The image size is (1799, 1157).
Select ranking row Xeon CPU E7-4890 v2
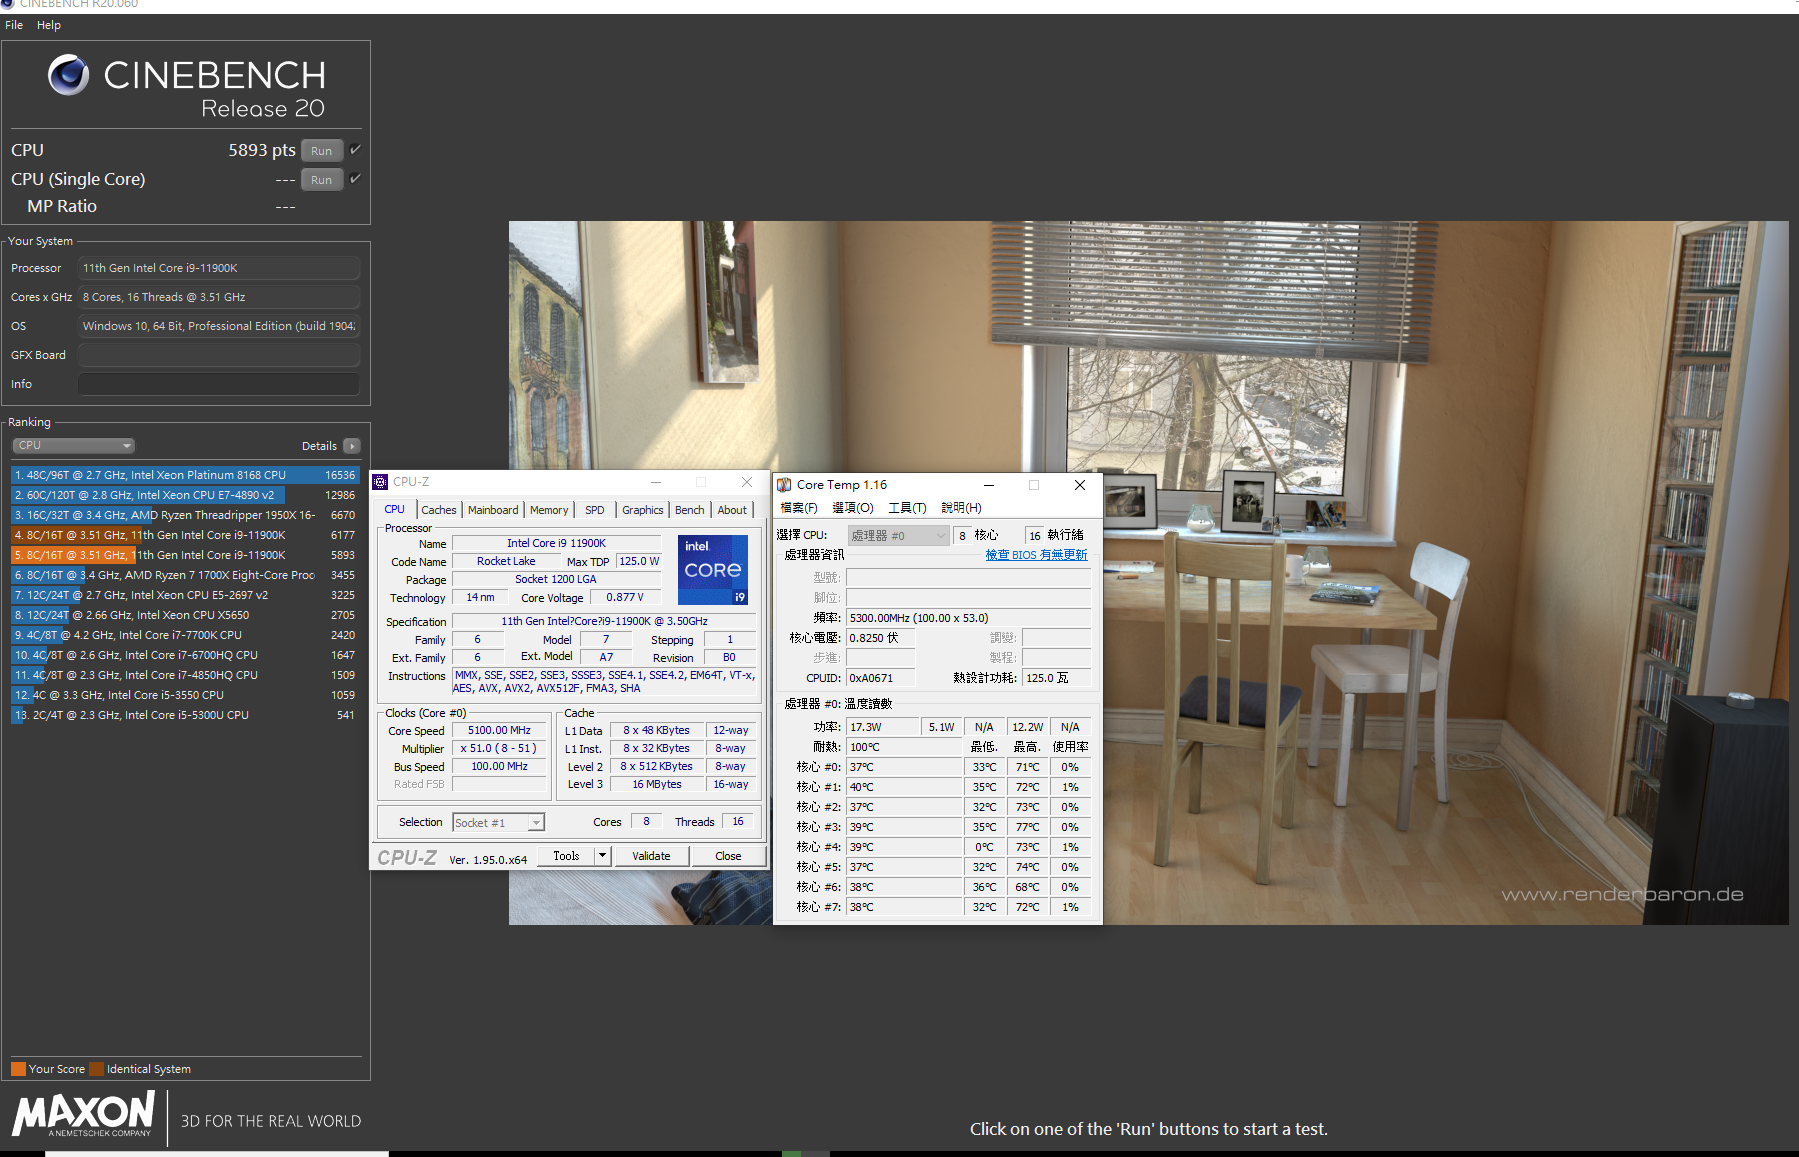pyautogui.click(x=185, y=495)
